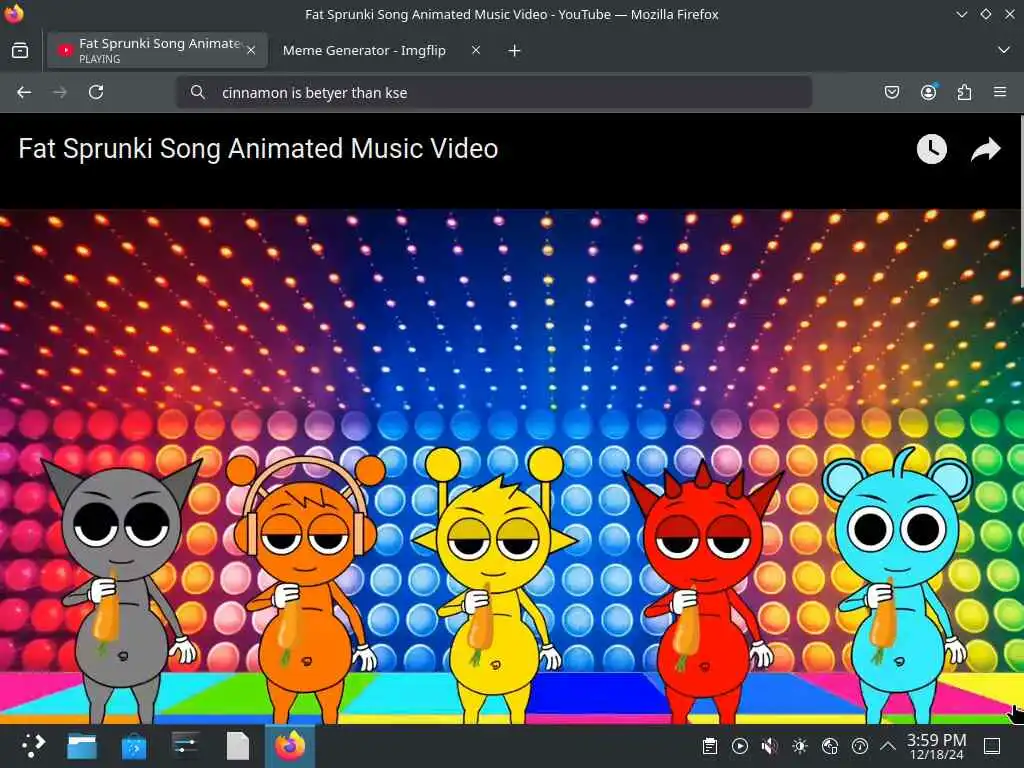Open the updates notifier tray icon
The height and width of the screenshot is (768, 1024).
pyautogui.click(x=860, y=746)
